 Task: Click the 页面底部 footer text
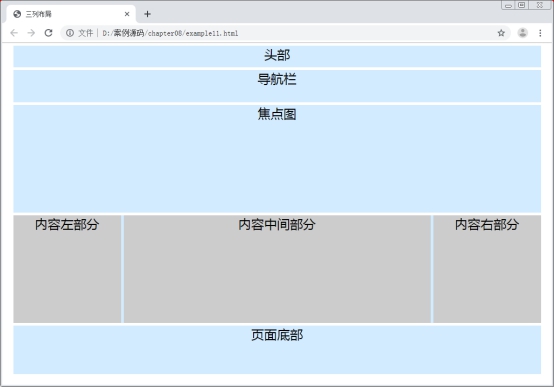(x=277, y=335)
